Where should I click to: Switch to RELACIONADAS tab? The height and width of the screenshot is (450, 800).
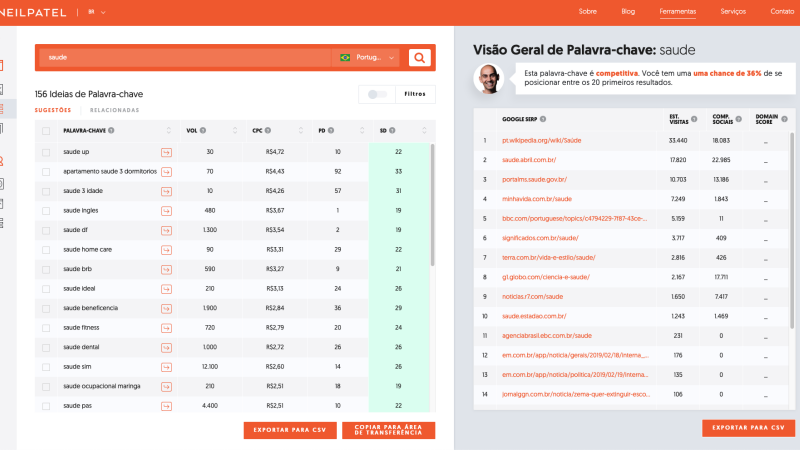114,110
